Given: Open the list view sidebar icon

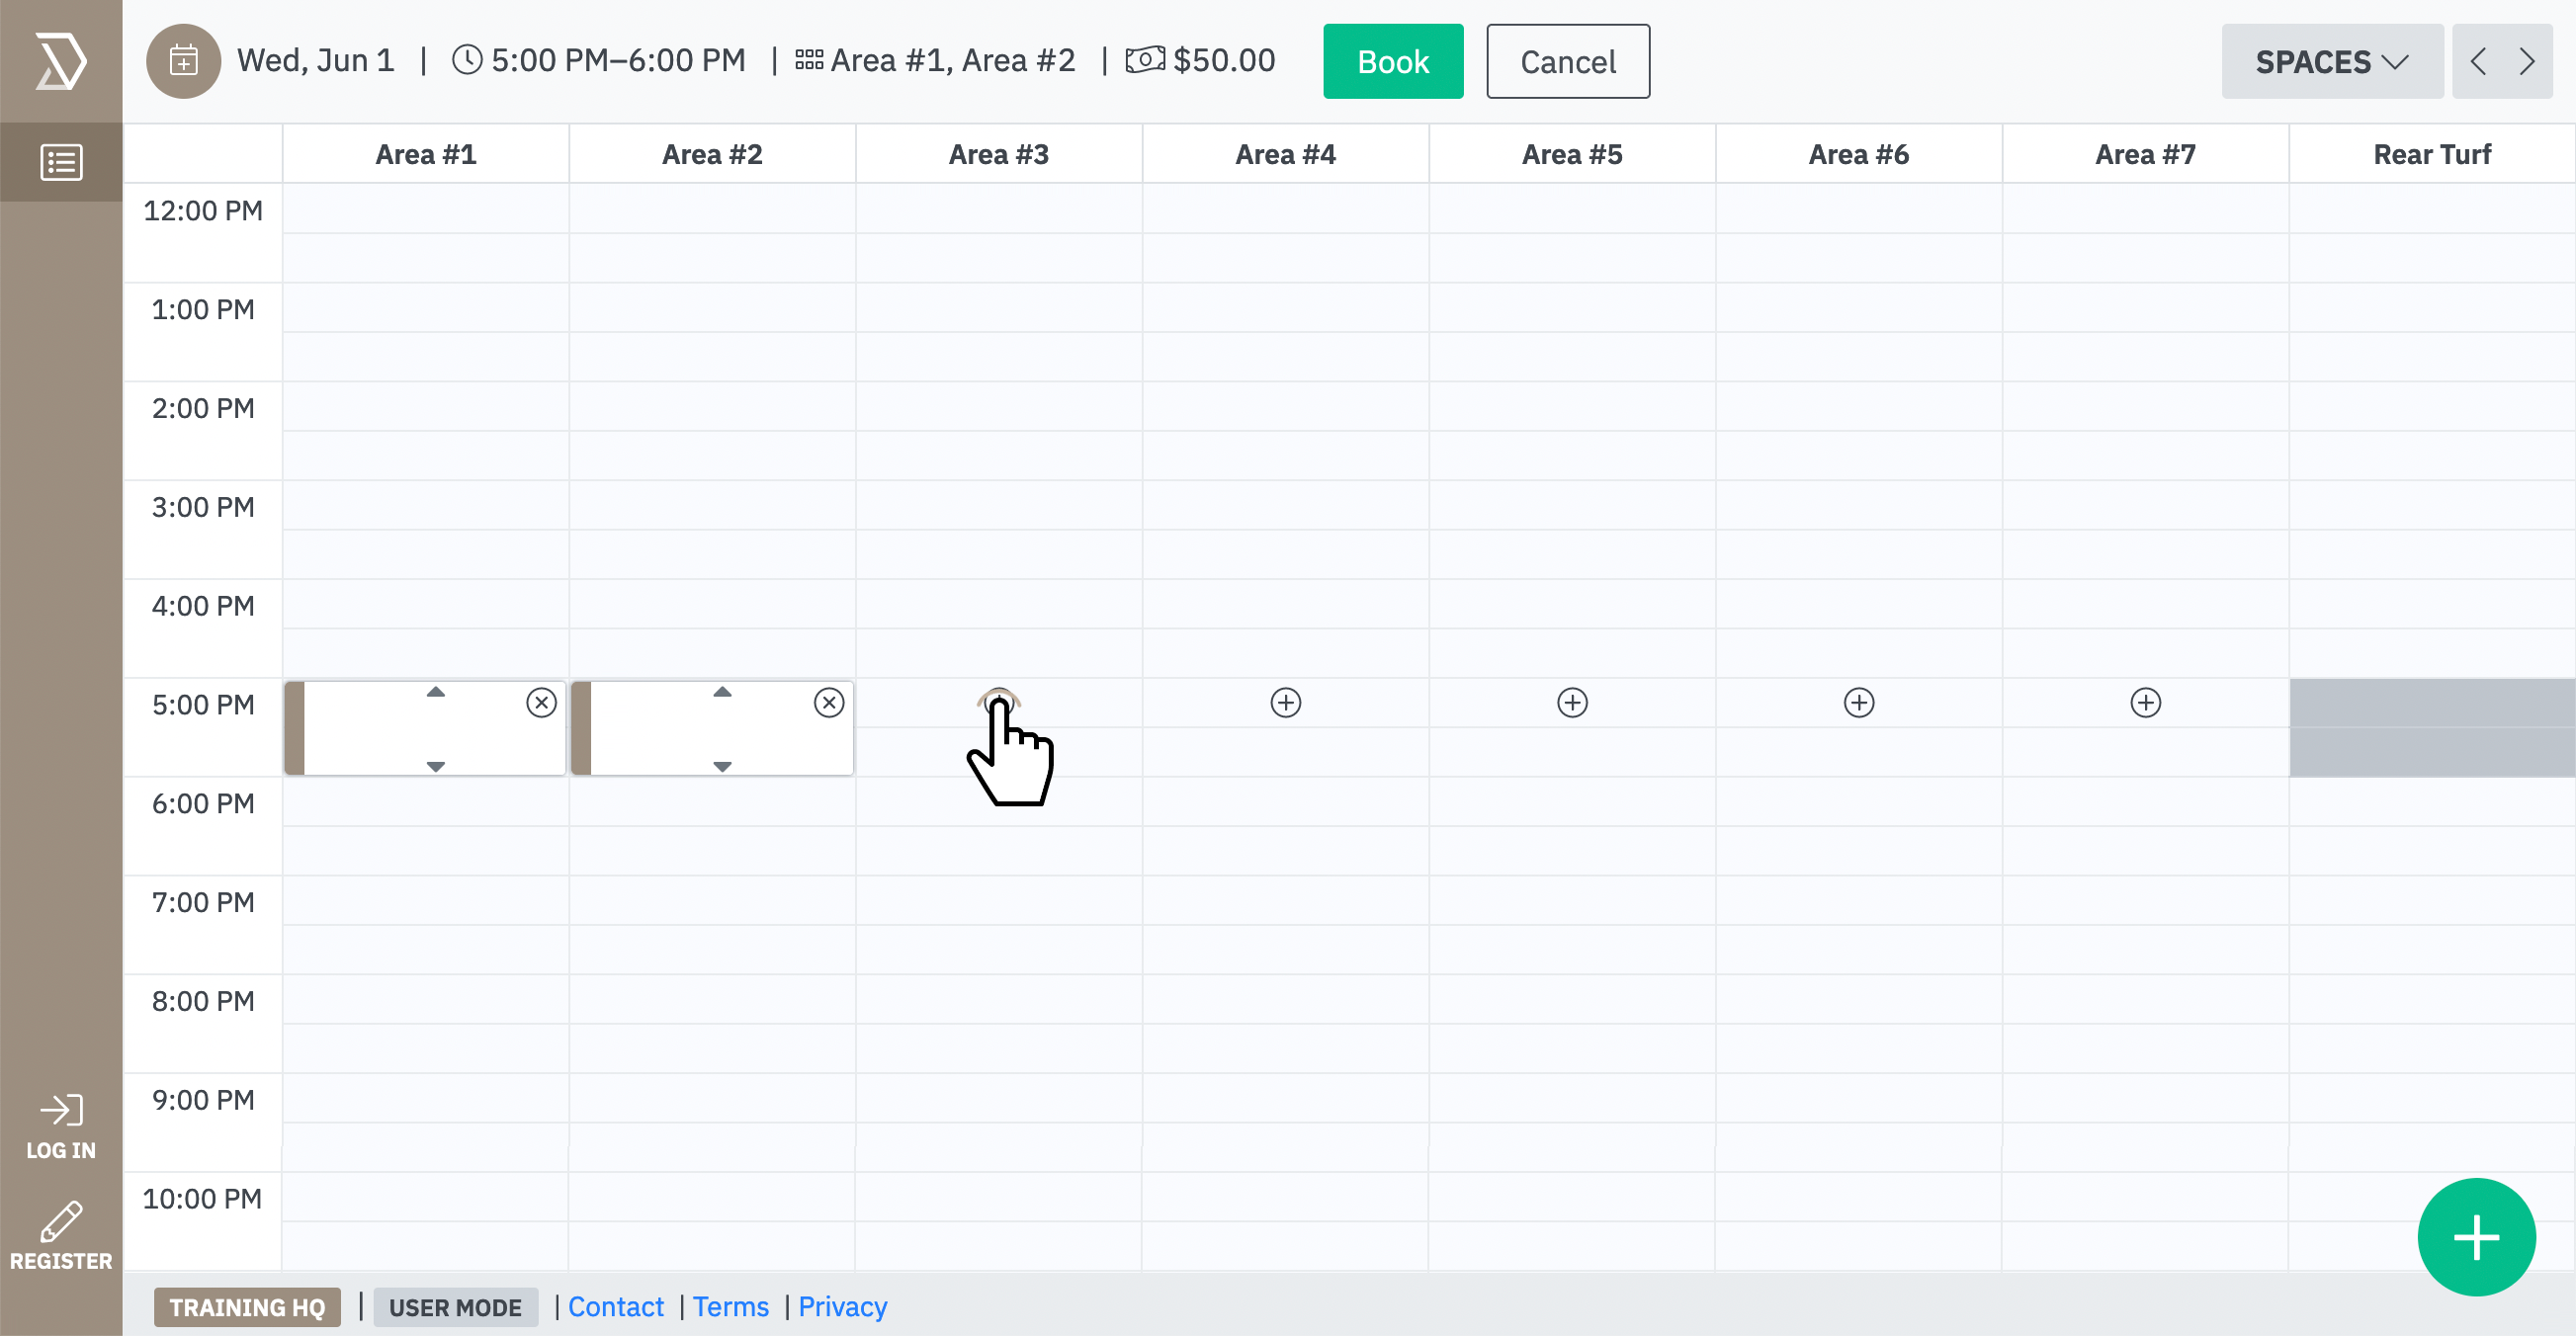Looking at the screenshot, I should pos(61,162).
